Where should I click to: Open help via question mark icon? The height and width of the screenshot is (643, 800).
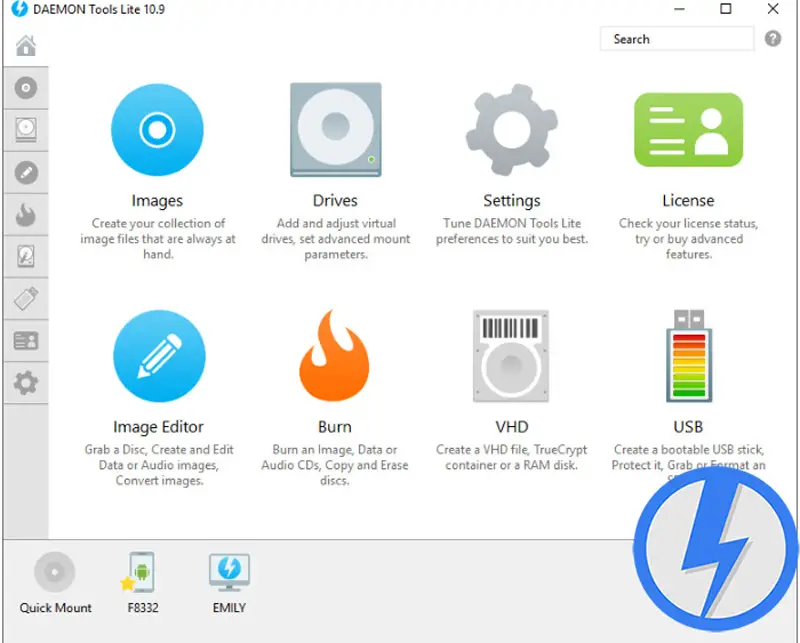coord(772,38)
